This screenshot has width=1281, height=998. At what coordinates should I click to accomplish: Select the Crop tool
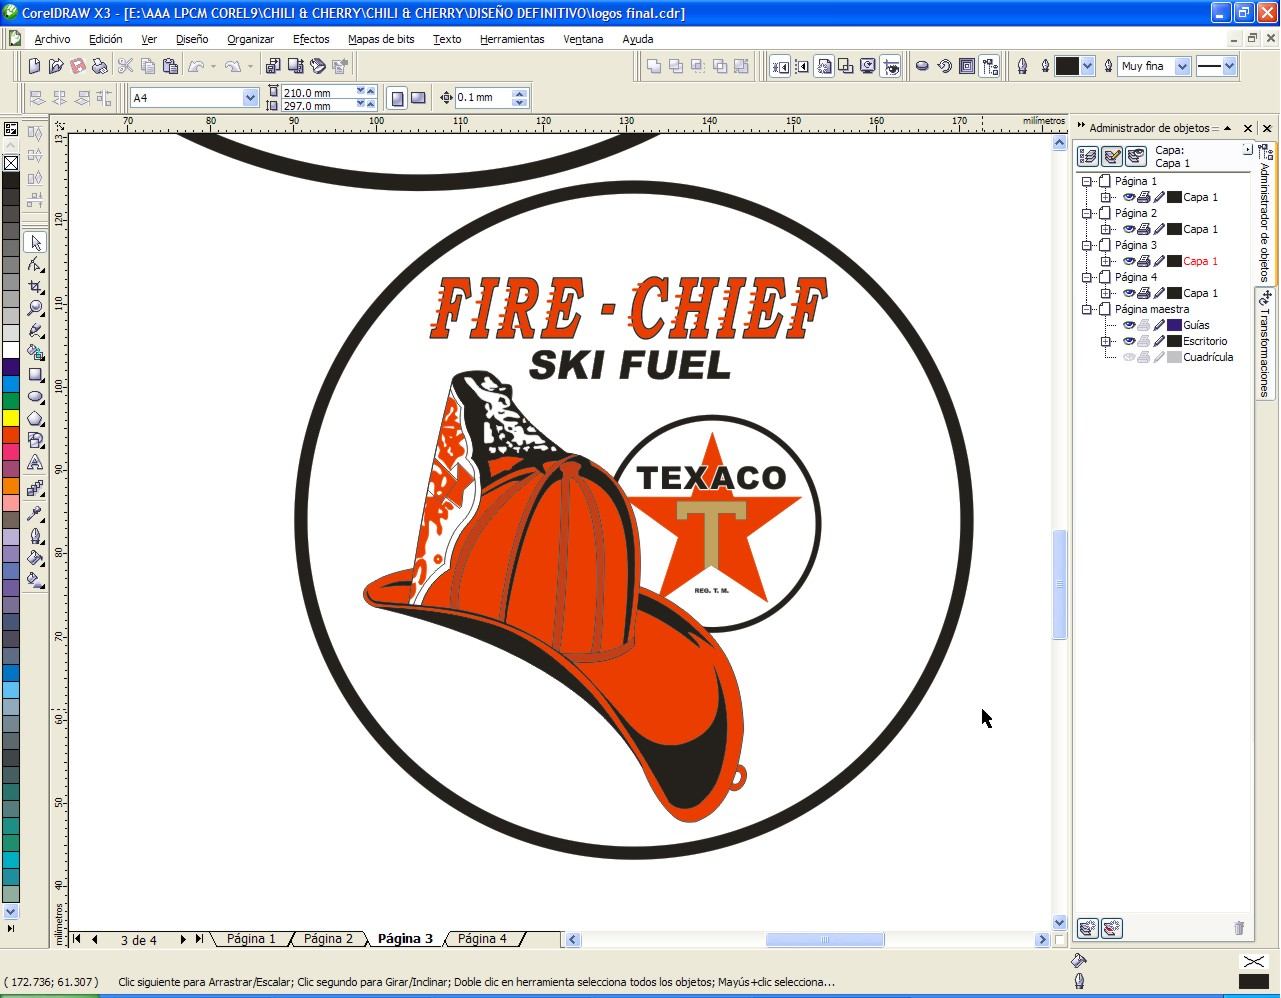click(36, 287)
